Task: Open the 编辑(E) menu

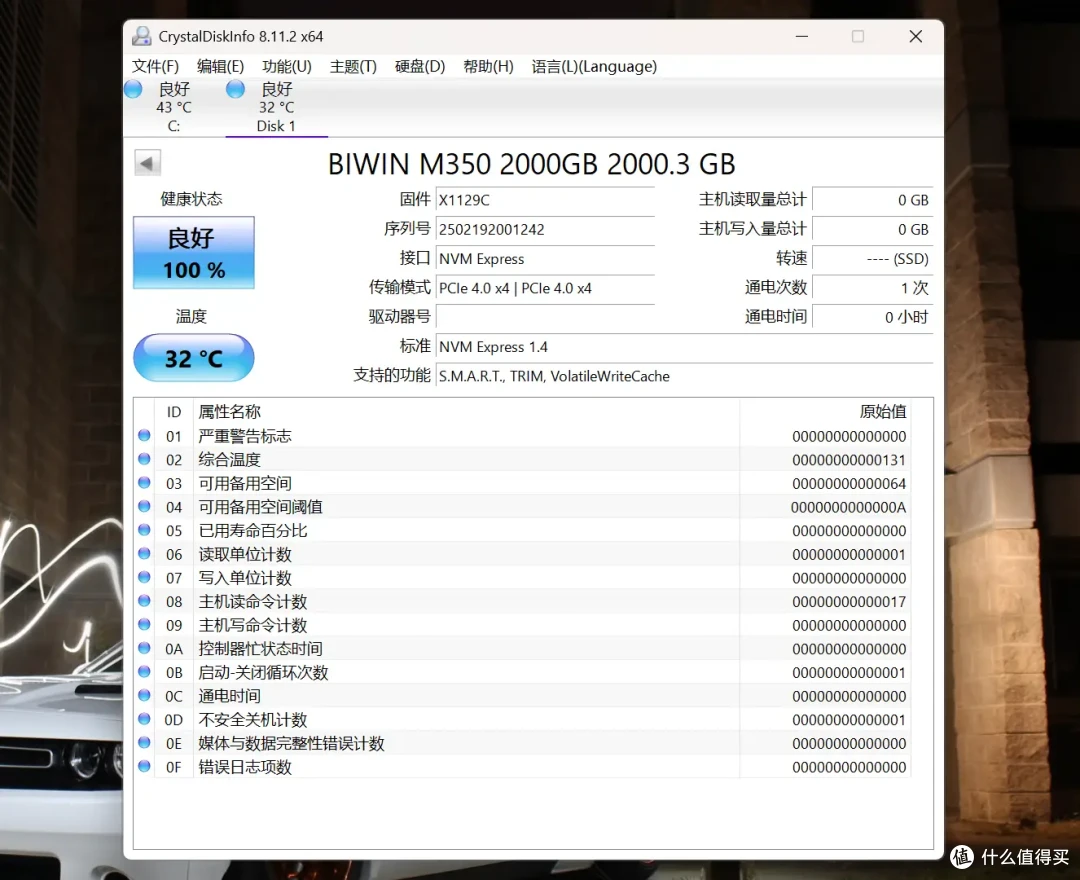Action: point(220,66)
